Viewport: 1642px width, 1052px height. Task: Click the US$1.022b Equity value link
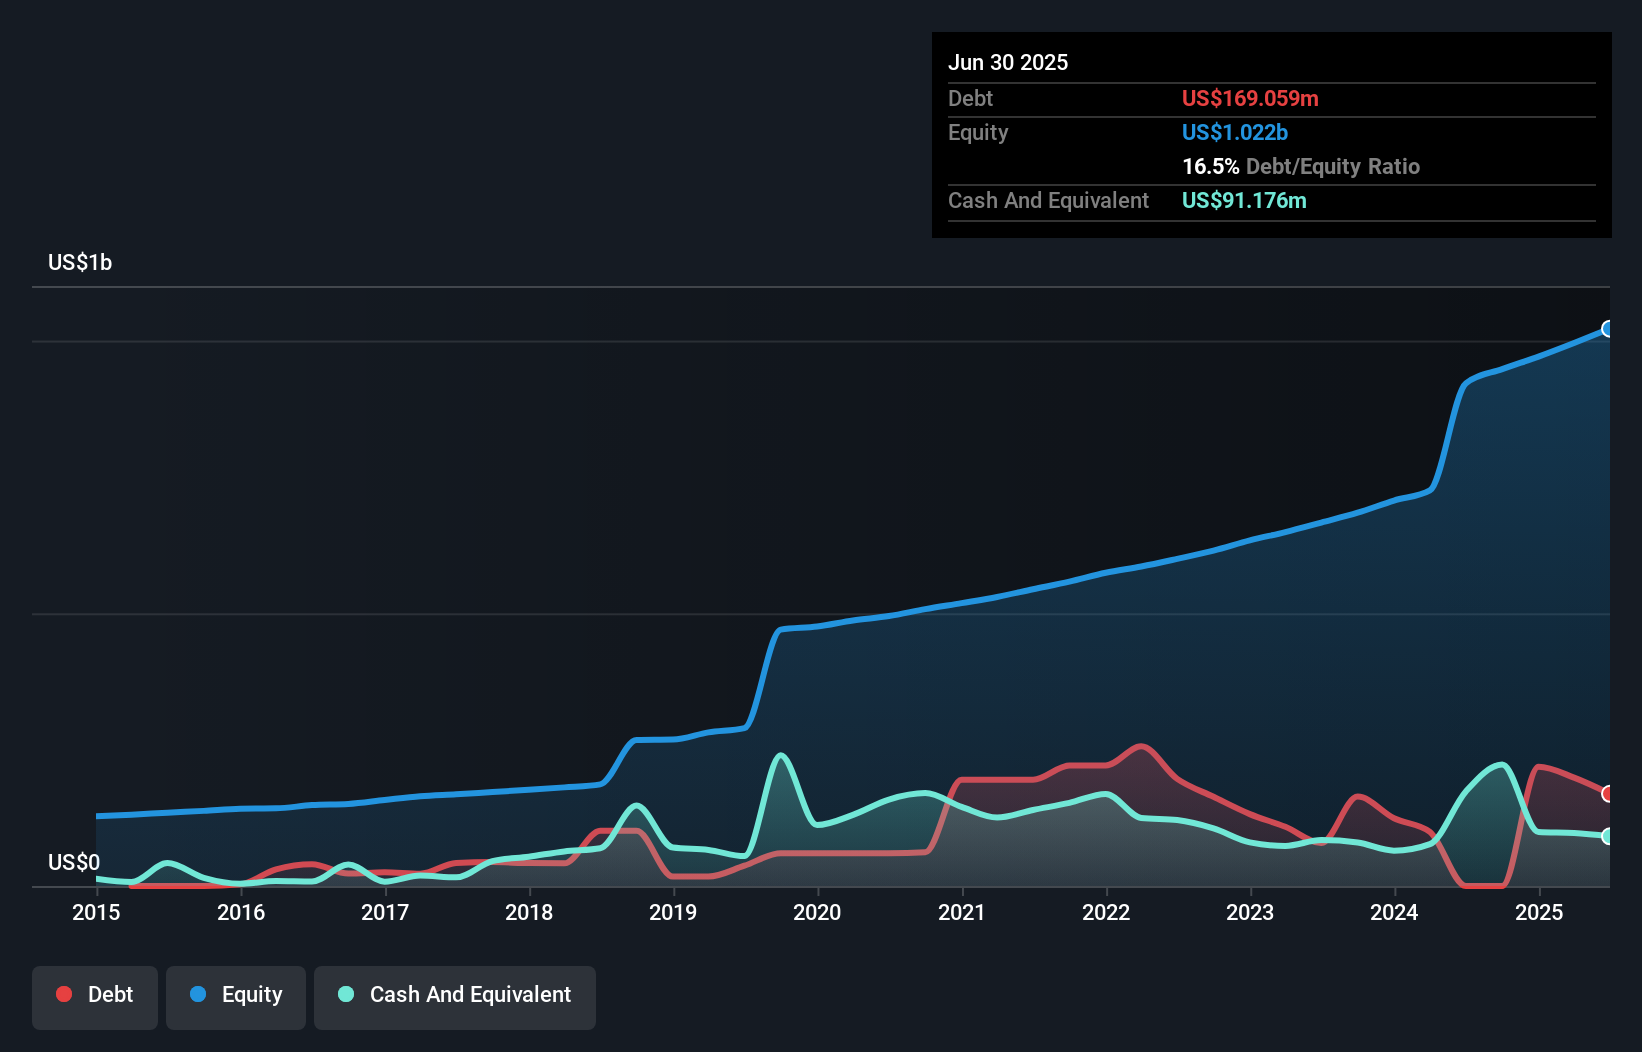click(1234, 132)
